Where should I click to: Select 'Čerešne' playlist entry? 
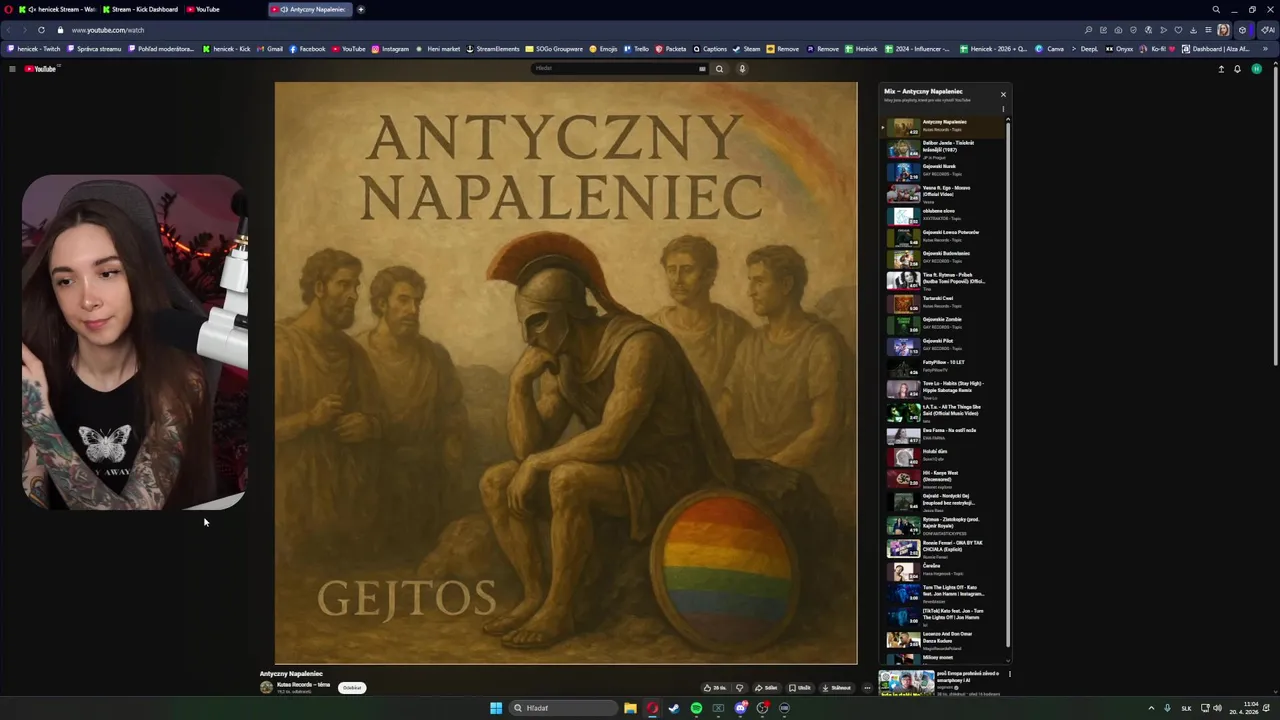pyautogui.click(x=943, y=570)
